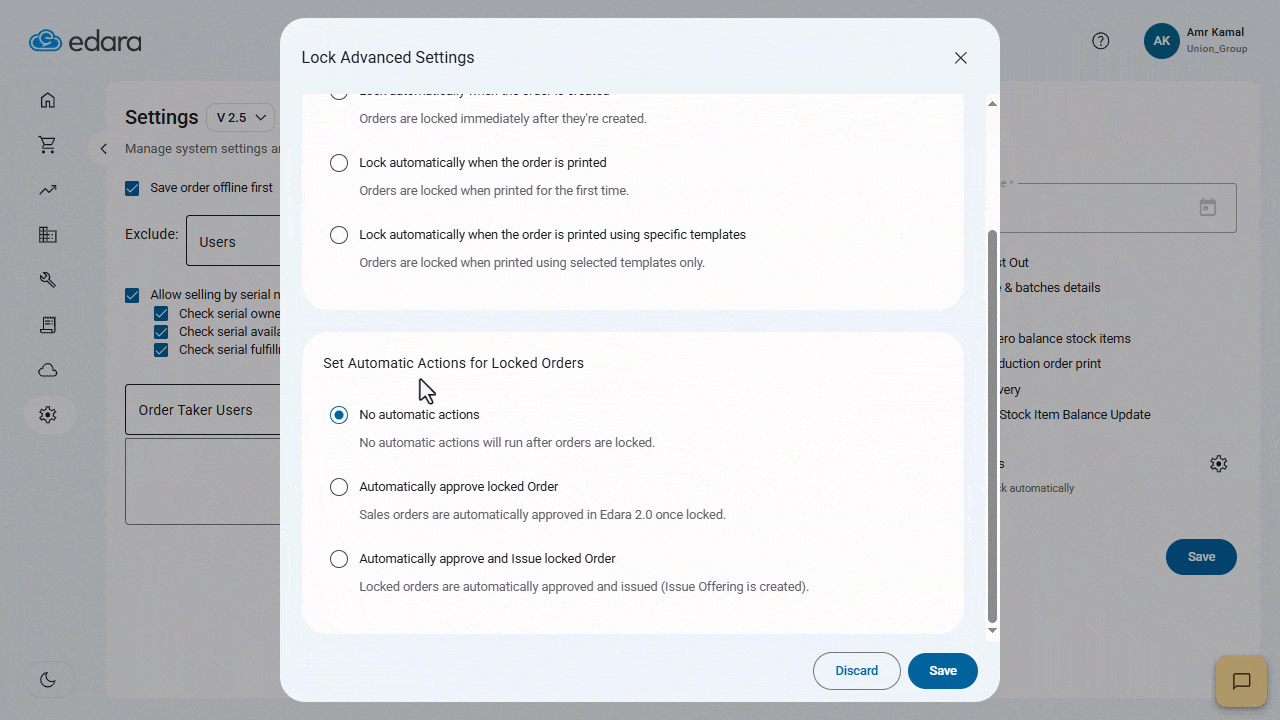Open the V 2.5 version dropdown
Image resolution: width=1280 pixels, height=720 pixels.
tap(240, 117)
